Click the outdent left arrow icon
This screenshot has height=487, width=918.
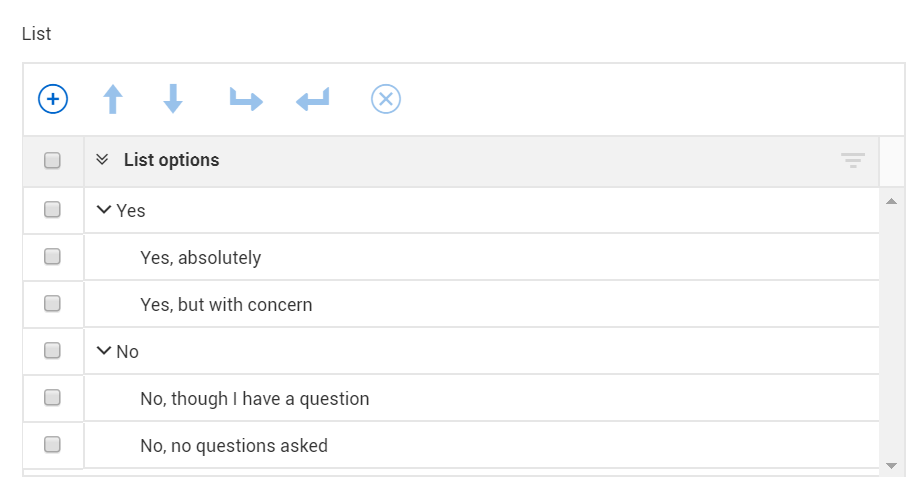tap(313, 99)
